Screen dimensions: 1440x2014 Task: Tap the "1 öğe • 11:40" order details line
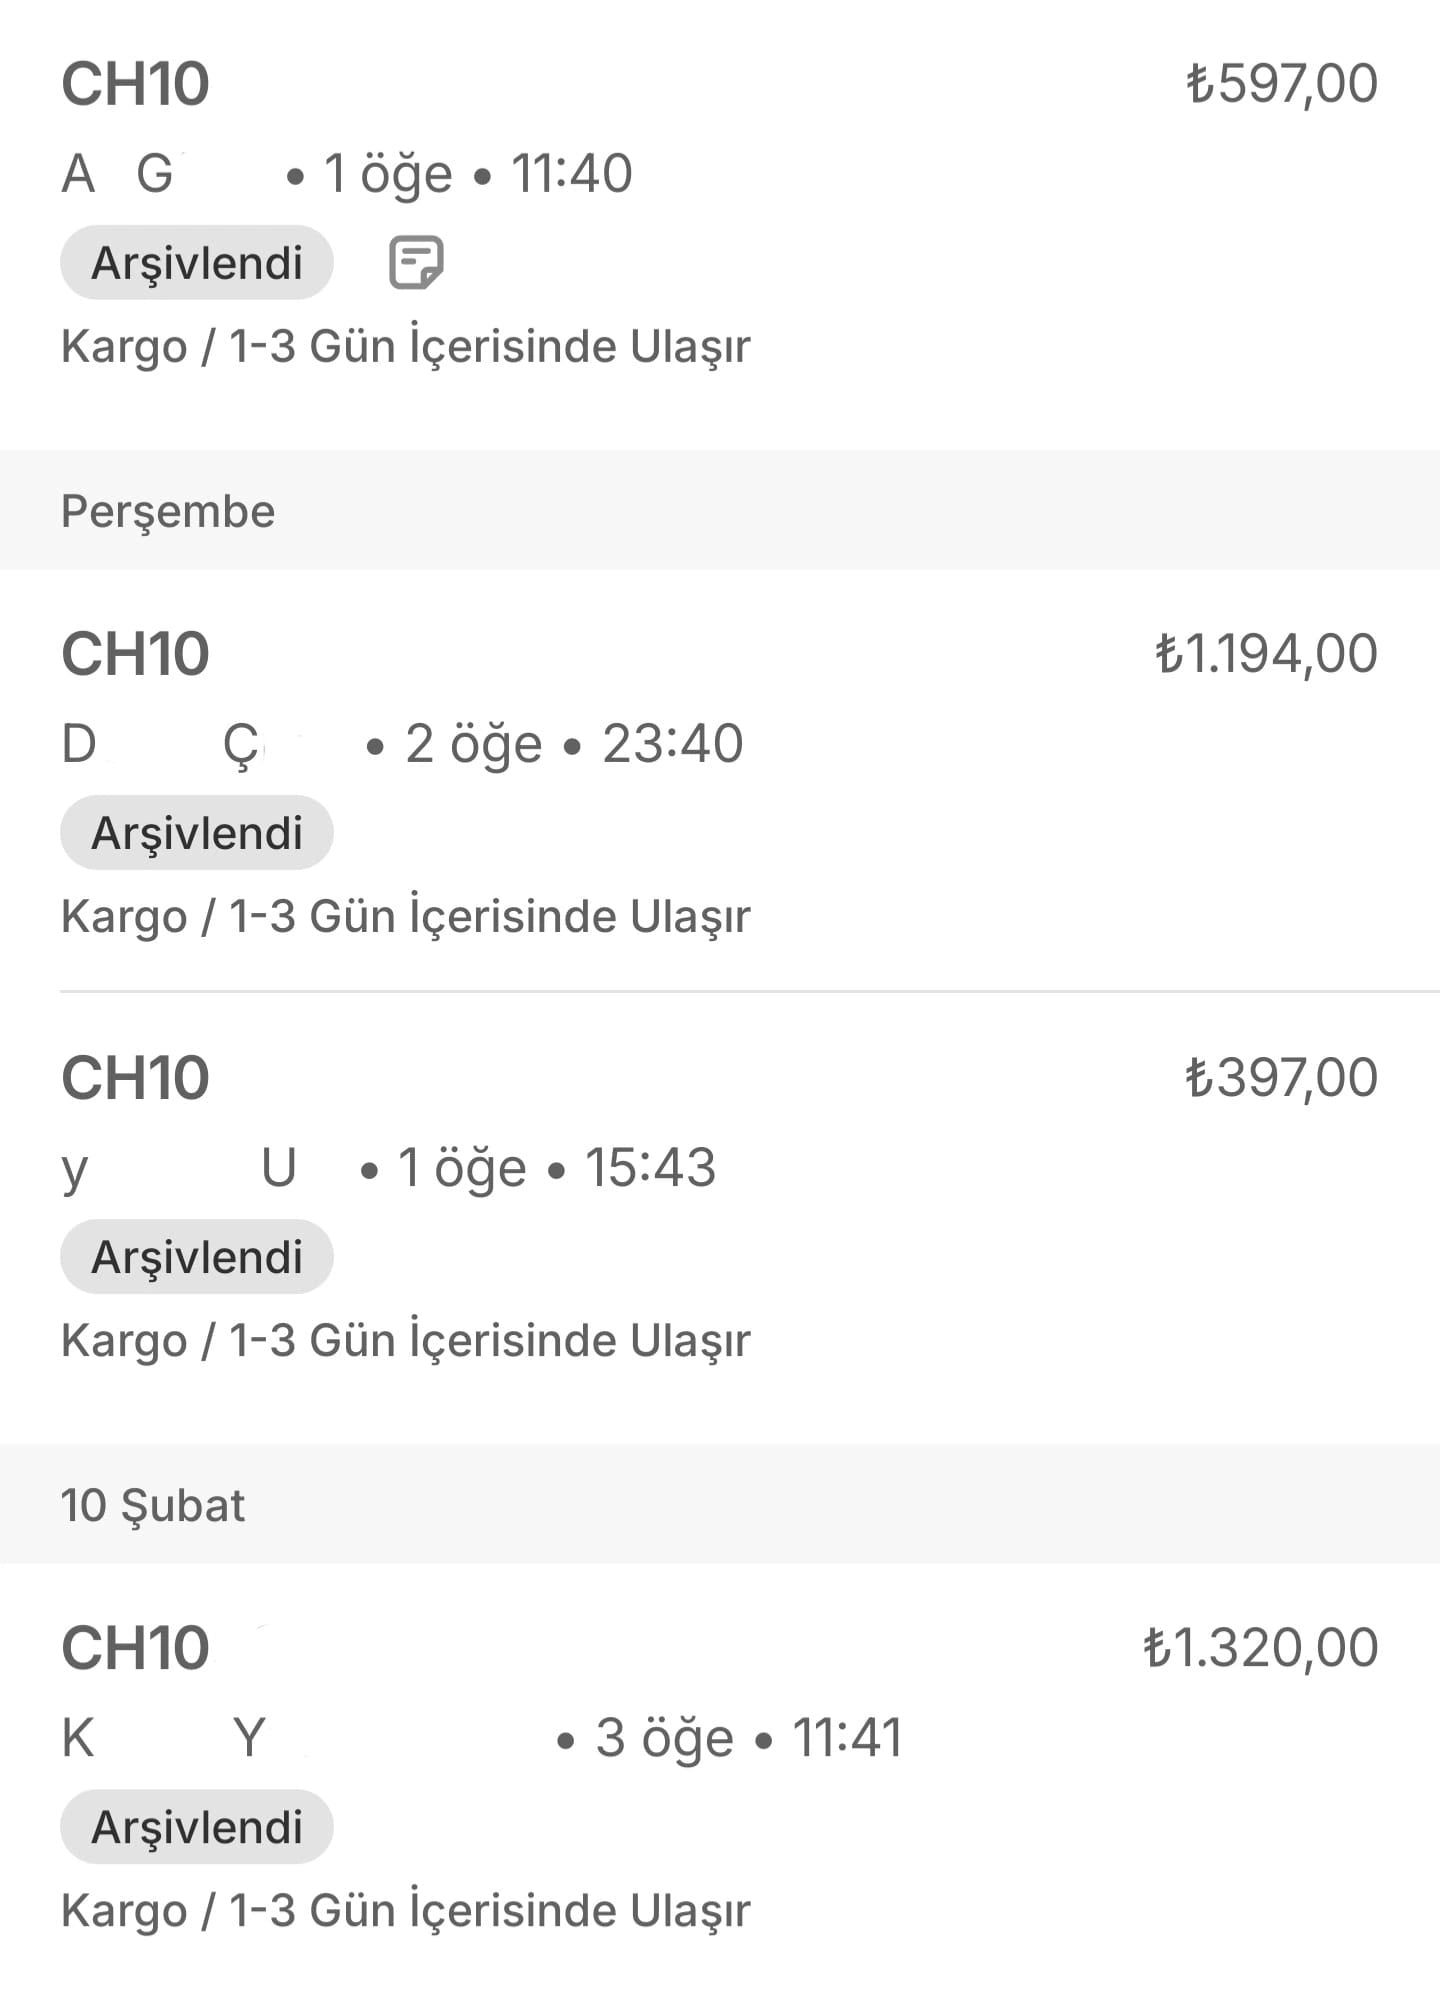(x=477, y=174)
